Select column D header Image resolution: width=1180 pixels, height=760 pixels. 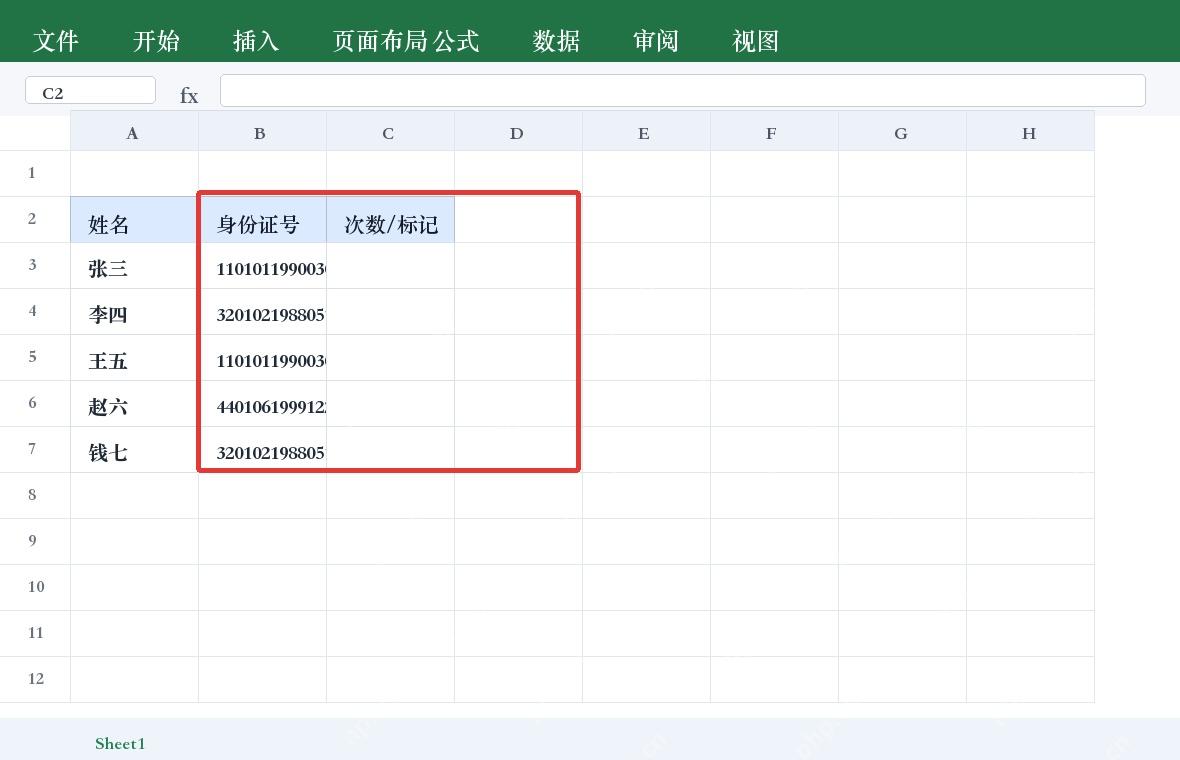pos(518,132)
